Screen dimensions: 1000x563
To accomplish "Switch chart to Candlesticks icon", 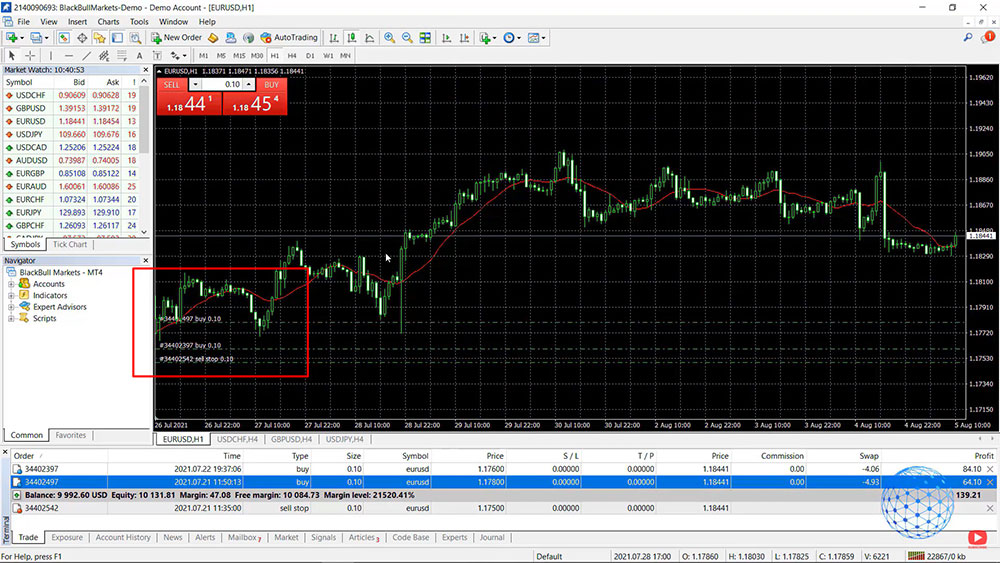I will point(351,38).
